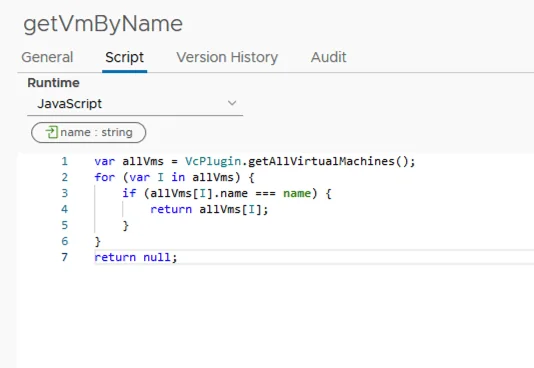Click the Runtime dropdown chevron arrow
The height and width of the screenshot is (368, 534).
(232, 103)
